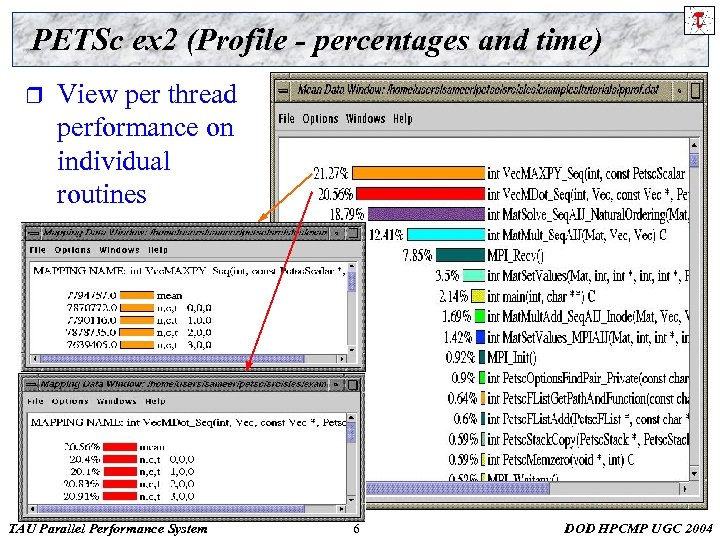Select the int VecMAXPY_Seq routine label
This screenshot has height=540, width=720.
tap(586, 174)
